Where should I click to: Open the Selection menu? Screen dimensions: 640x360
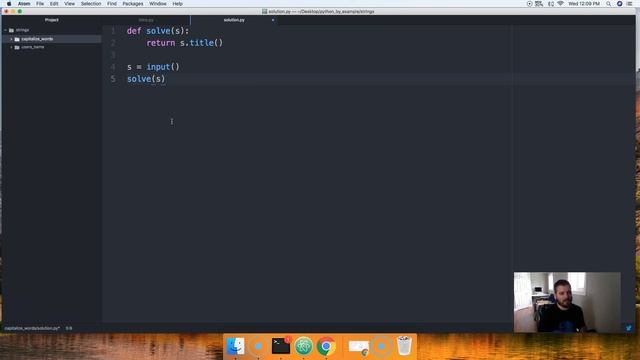click(91, 4)
